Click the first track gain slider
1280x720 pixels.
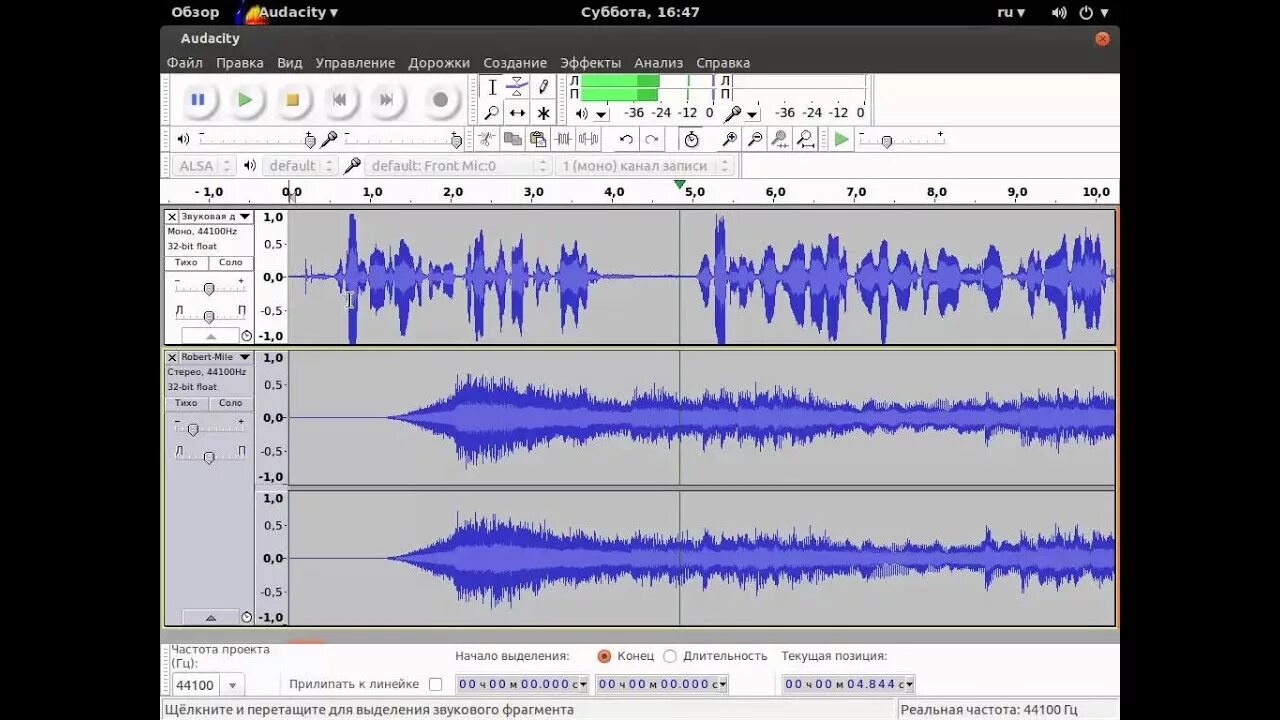pos(208,289)
